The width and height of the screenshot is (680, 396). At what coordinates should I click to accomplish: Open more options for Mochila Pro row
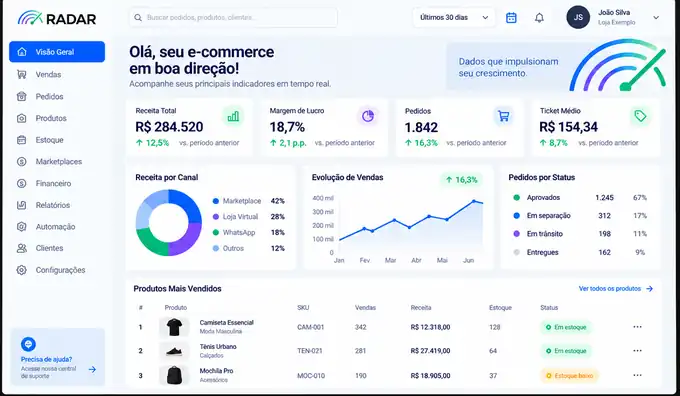(x=637, y=375)
